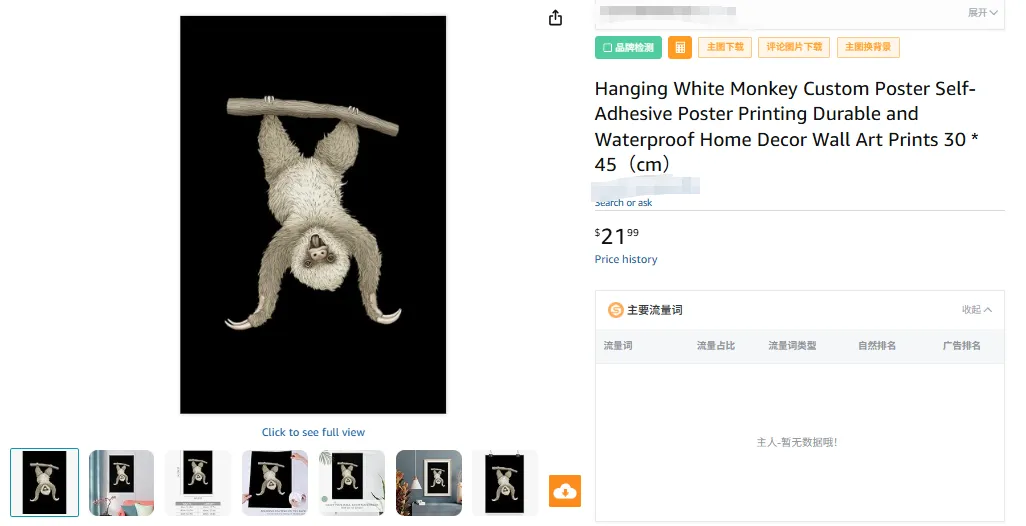Select the fourth thumbnail with hand holding poster
This screenshot has width=1026, height=526.
[x=275, y=483]
